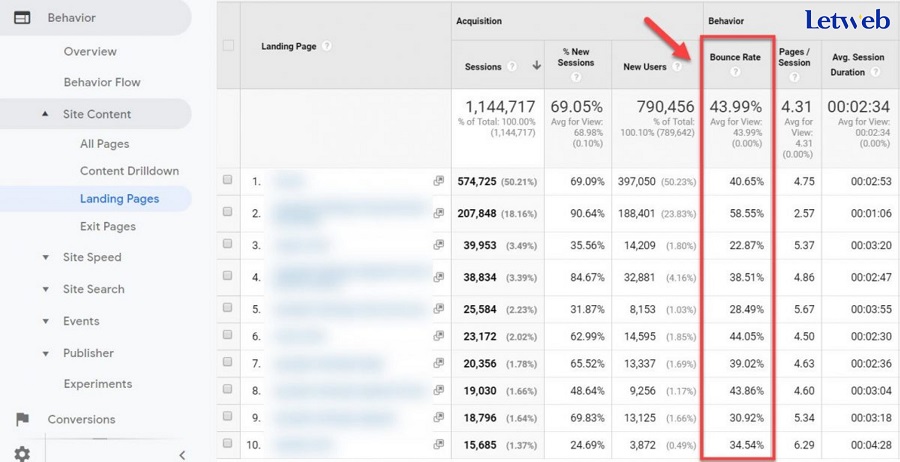Screen dimensions: 900x462
Task: Click the 574,725 sessions value
Action: [477, 181]
